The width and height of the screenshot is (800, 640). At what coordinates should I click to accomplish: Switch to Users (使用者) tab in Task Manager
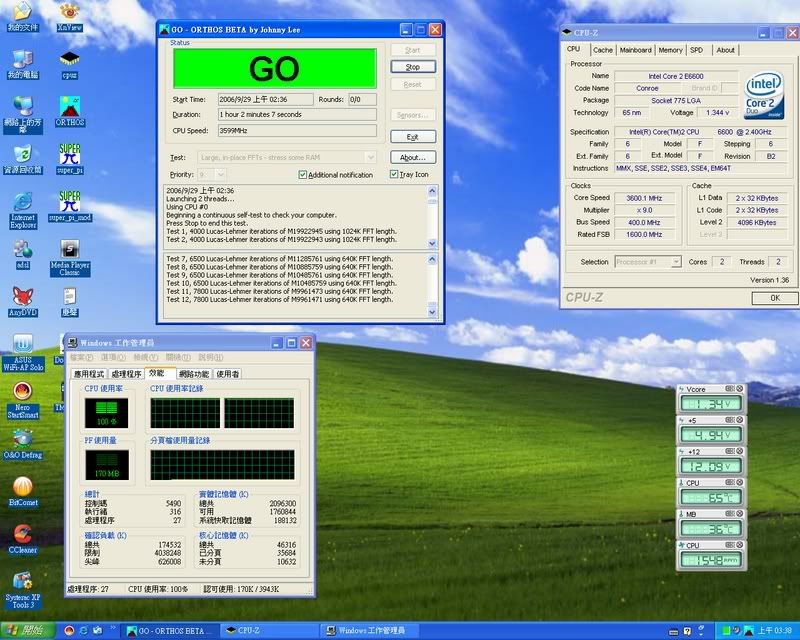click(228, 374)
